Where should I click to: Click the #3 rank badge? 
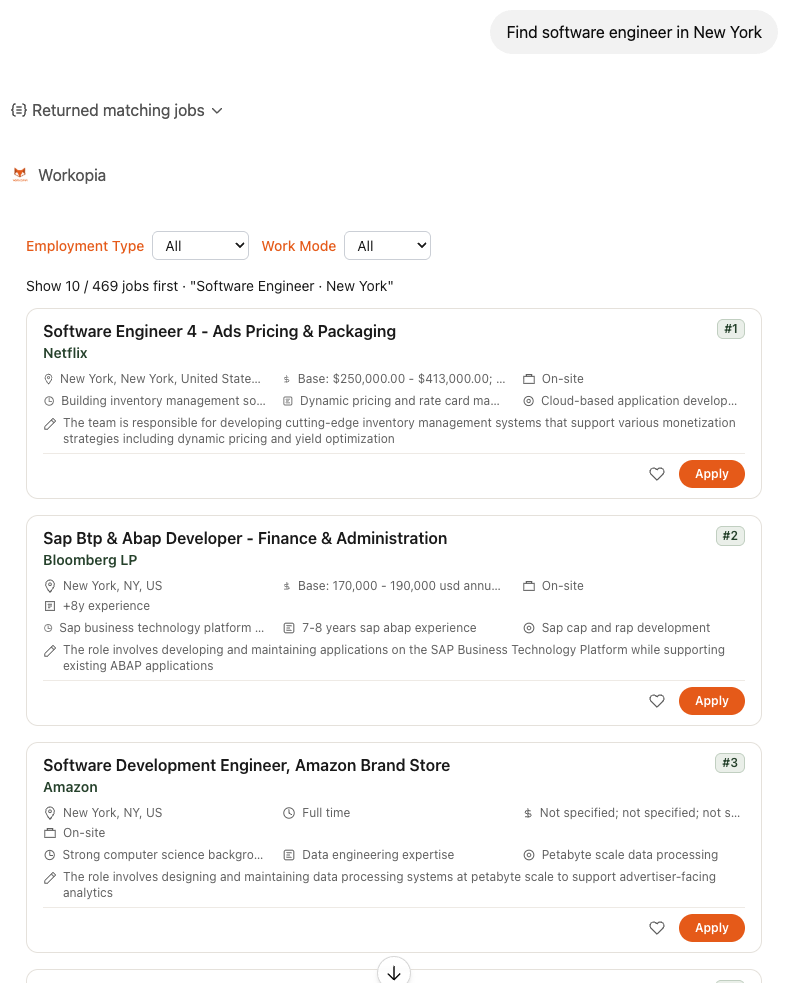click(730, 762)
